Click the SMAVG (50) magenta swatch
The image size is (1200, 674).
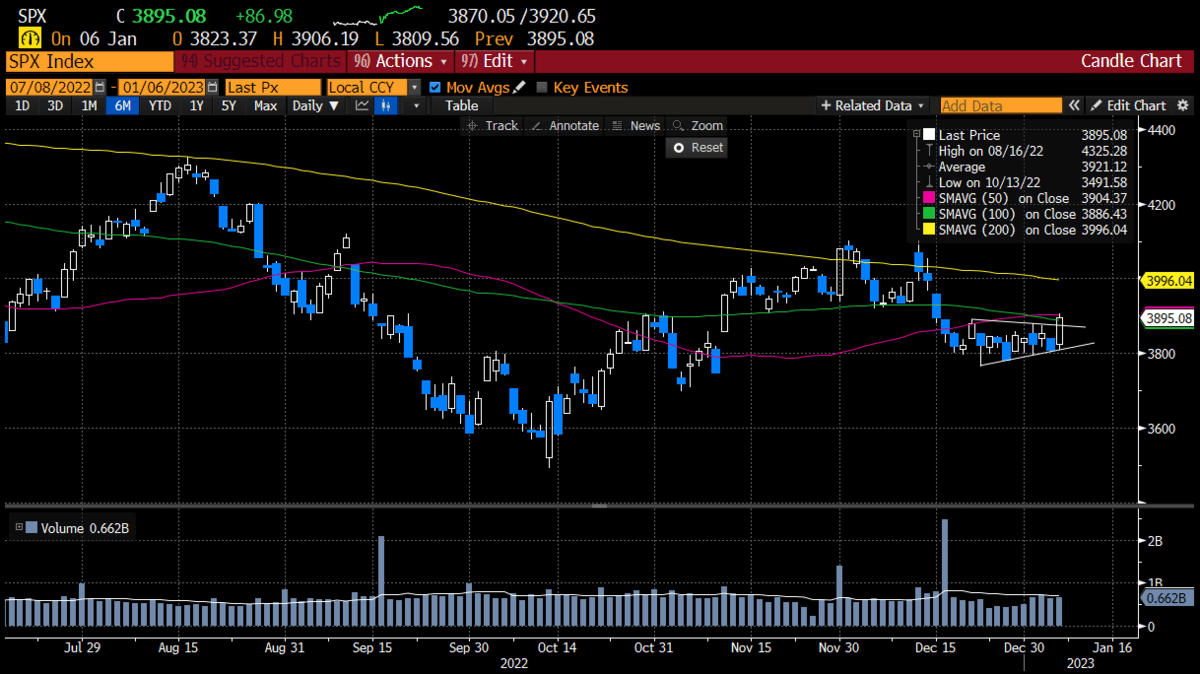929,198
